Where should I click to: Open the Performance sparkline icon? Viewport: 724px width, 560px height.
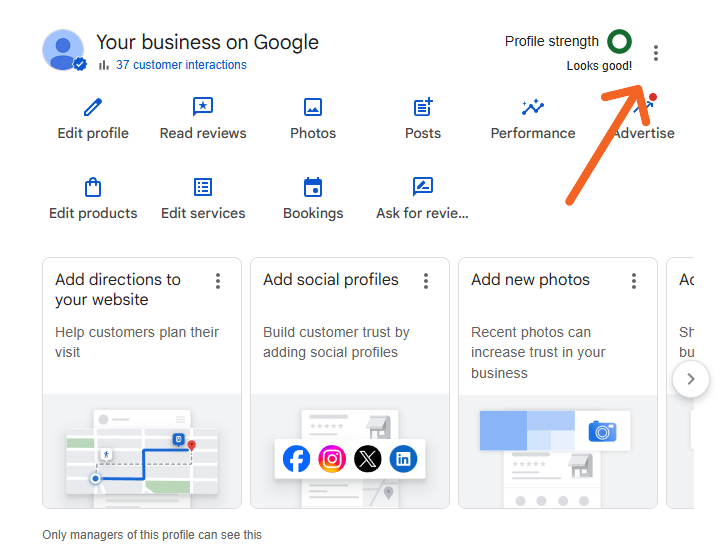coord(533,107)
